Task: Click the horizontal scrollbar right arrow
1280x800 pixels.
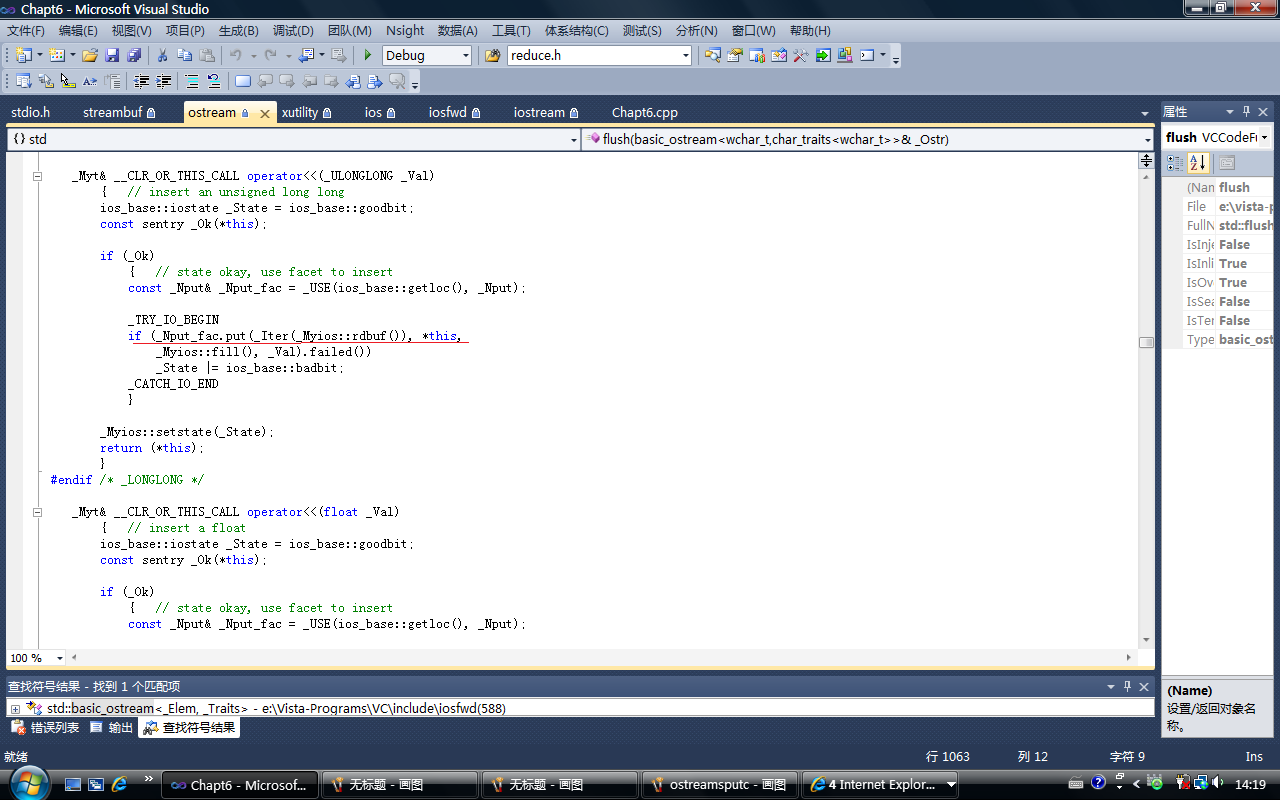Action: (1130, 658)
